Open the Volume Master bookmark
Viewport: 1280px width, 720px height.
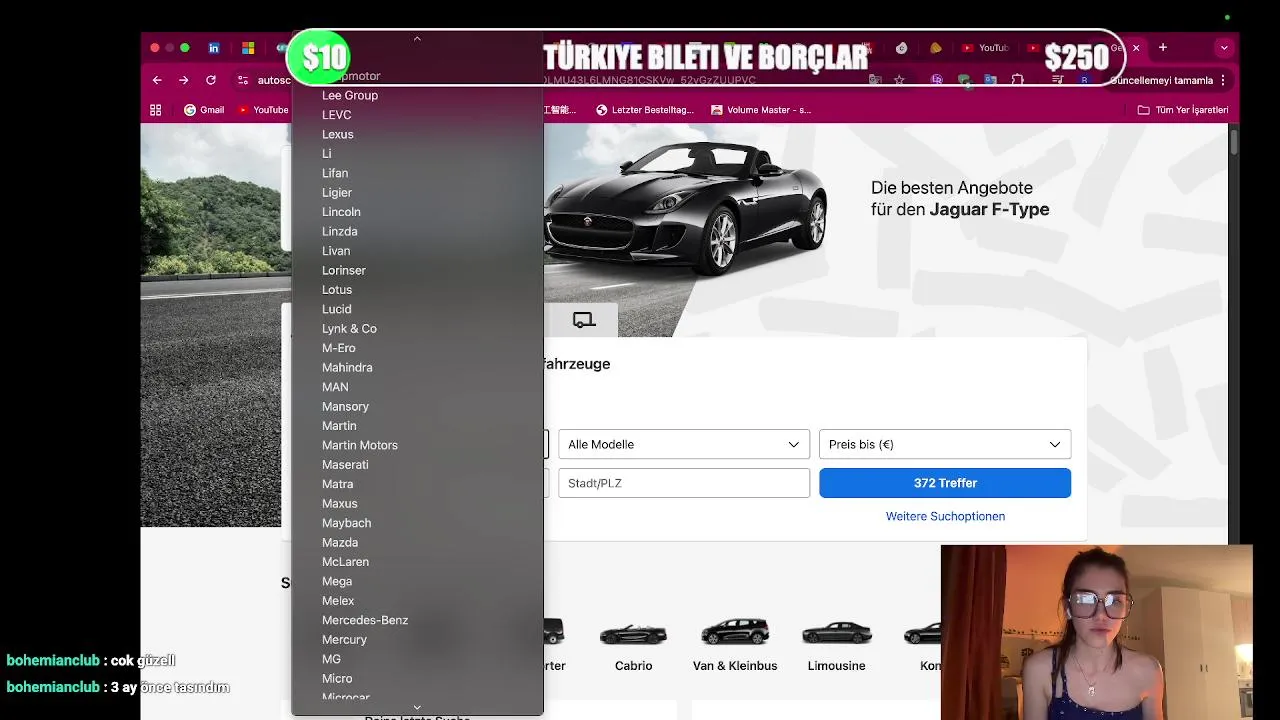point(761,110)
